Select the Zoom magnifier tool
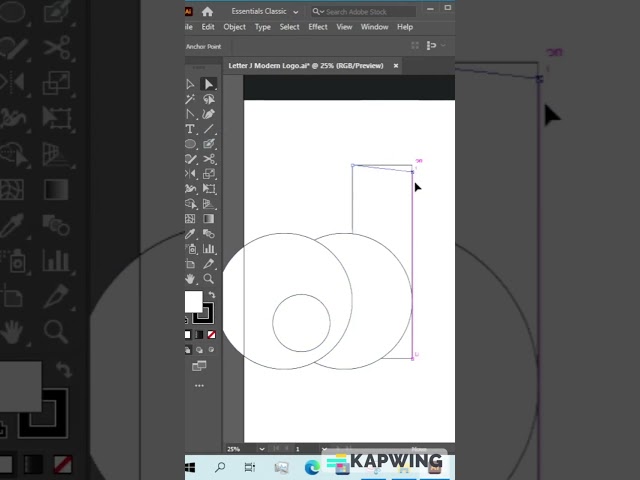Image resolution: width=640 pixels, height=480 pixels. pyautogui.click(x=209, y=279)
